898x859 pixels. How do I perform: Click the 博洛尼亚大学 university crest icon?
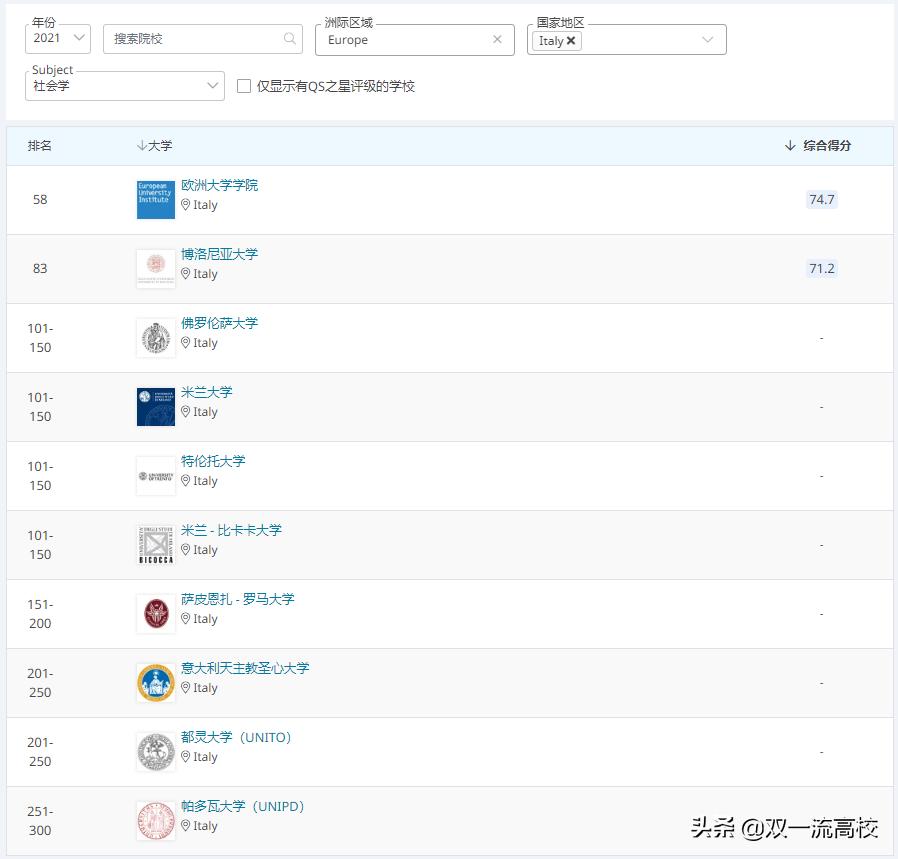tap(155, 267)
